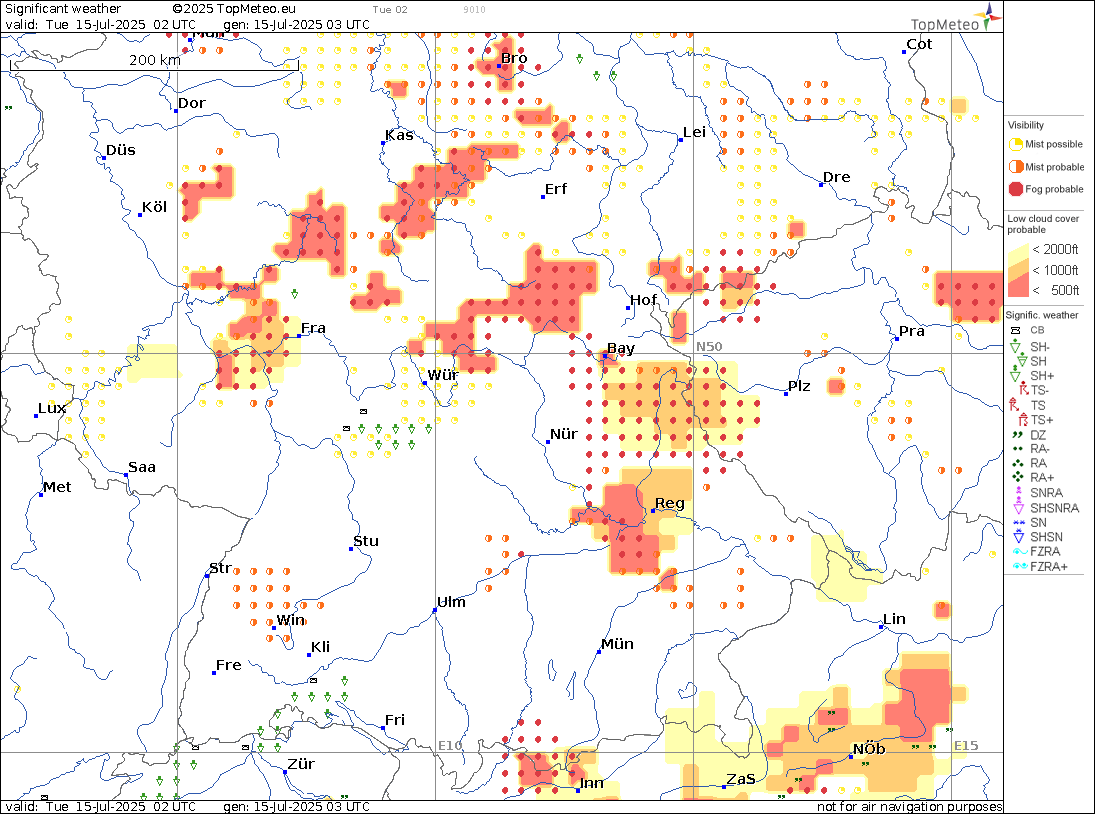Image resolution: width=1095 pixels, height=814 pixels.
Task: Click the SH+ heavy shower legend symbol
Action: (x=1016, y=375)
